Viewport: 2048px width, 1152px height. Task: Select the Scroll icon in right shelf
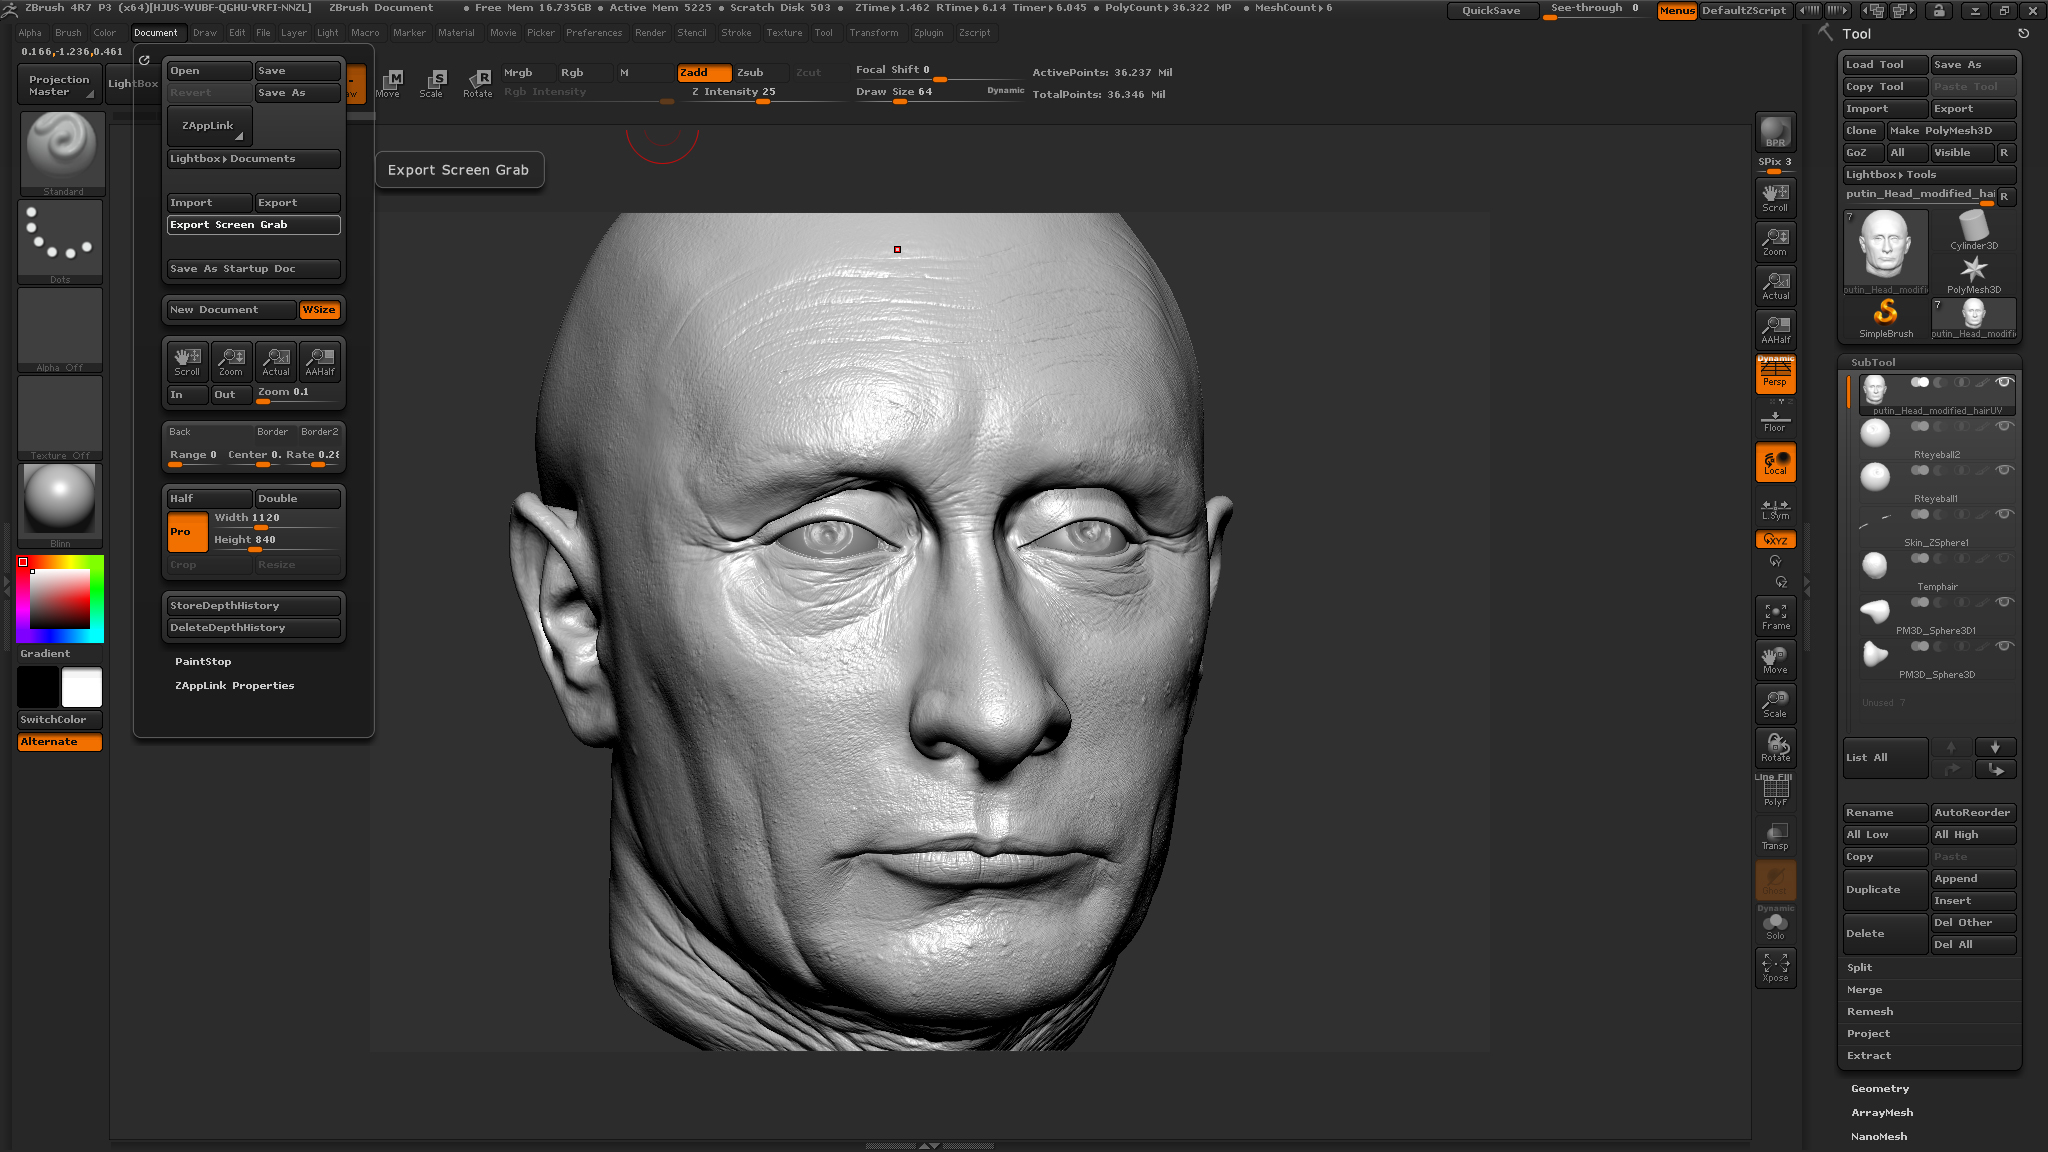(1775, 197)
